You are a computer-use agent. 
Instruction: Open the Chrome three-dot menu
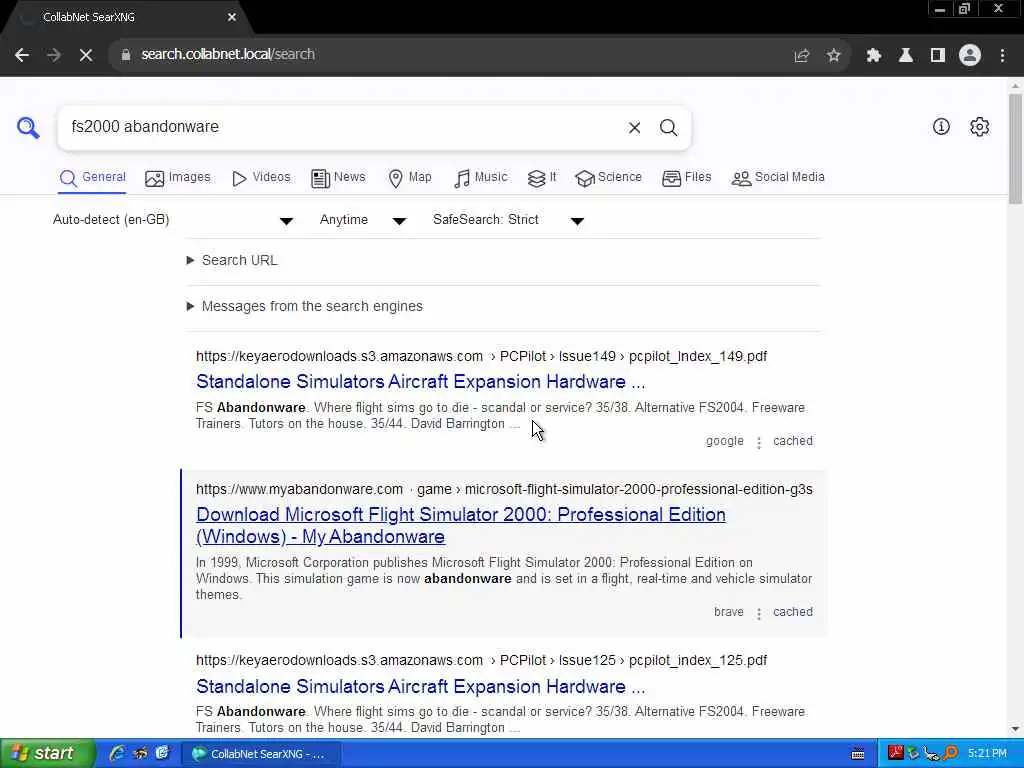tap(1002, 56)
